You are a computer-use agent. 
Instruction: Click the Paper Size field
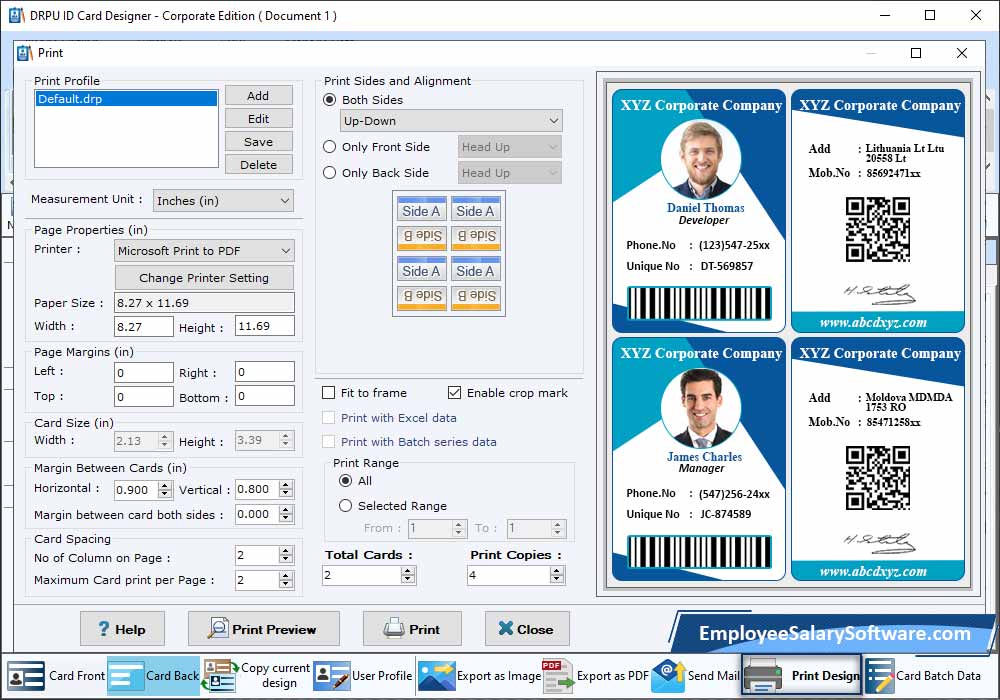pos(204,302)
